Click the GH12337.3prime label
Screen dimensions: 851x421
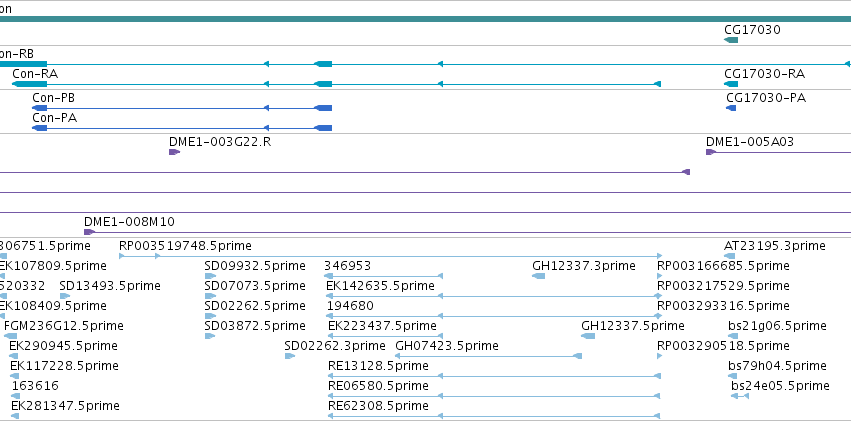click(583, 266)
